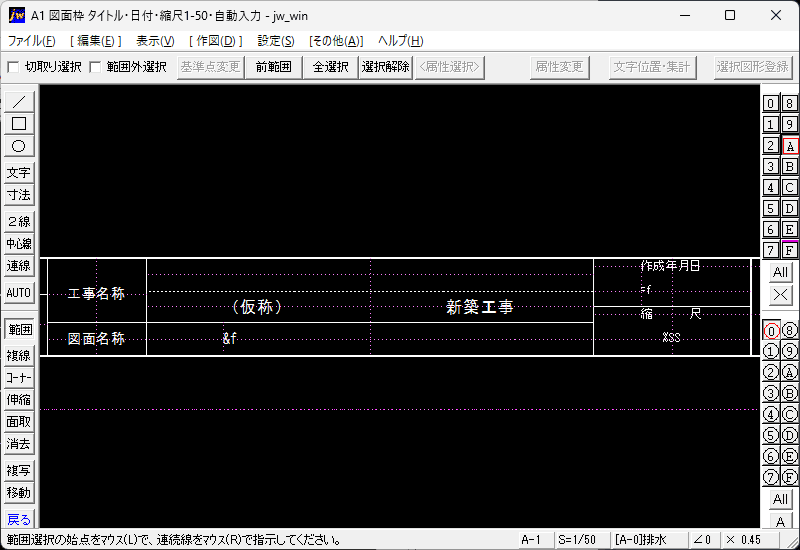Toggle layer 3 square button
This screenshot has height=550, width=800.
coord(771,166)
